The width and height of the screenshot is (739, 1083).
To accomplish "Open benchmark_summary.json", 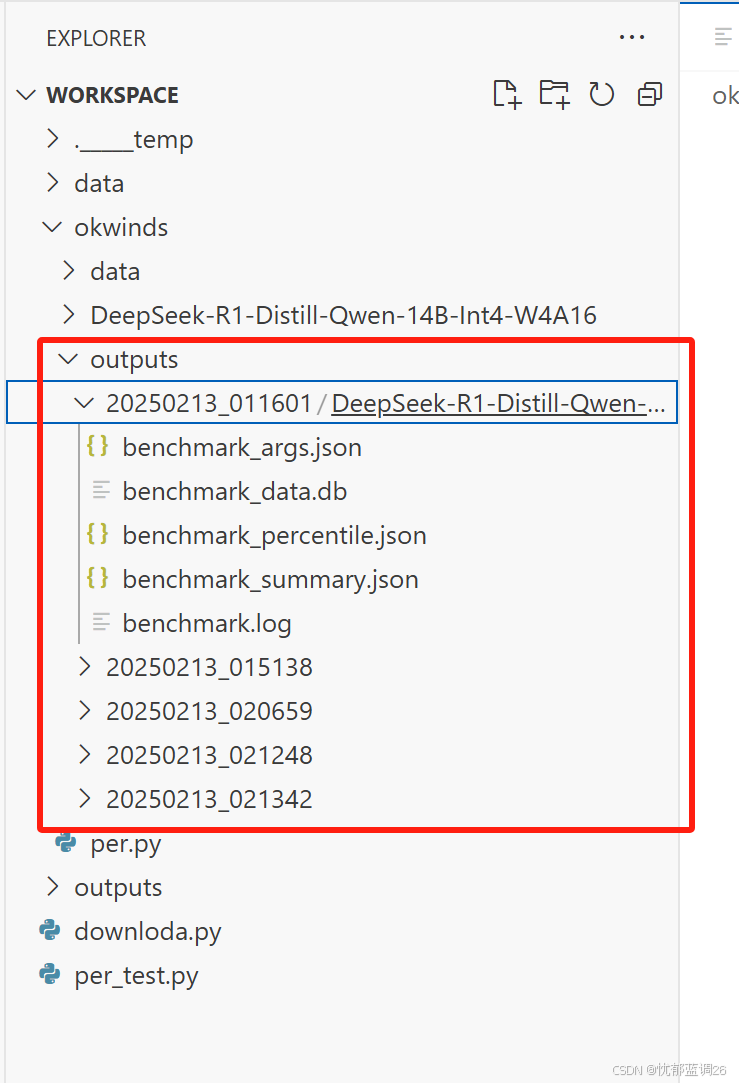I will point(270,579).
